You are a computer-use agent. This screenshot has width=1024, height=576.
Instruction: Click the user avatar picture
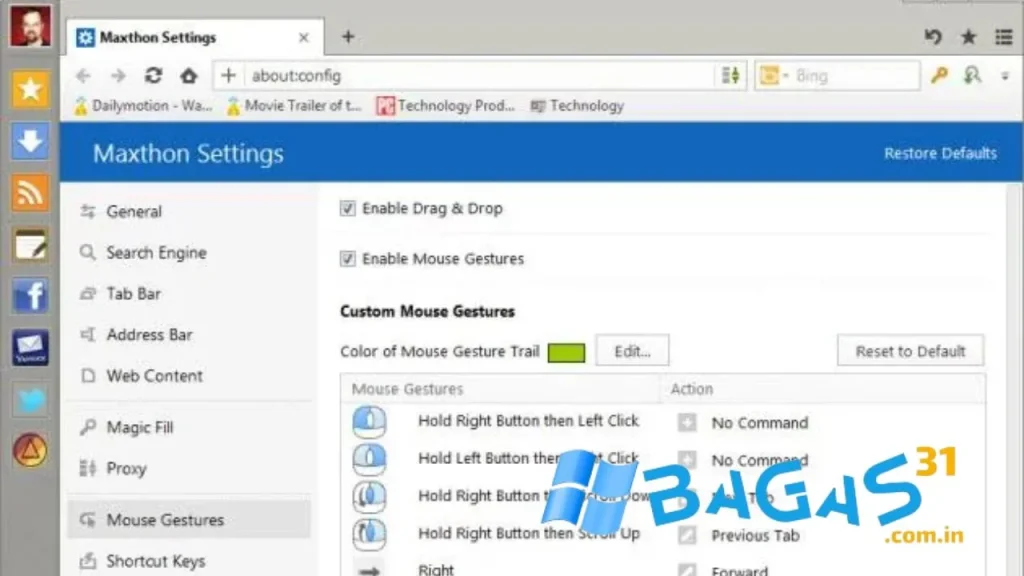tap(30, 26)
